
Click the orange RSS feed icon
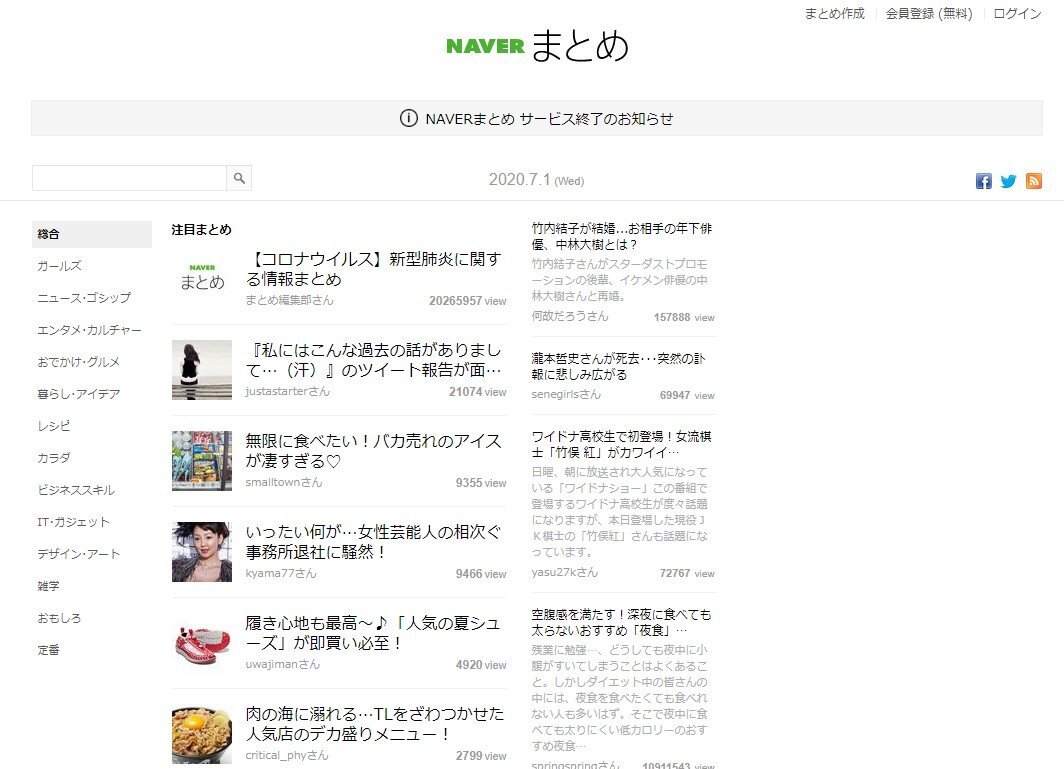[1034, 181]
